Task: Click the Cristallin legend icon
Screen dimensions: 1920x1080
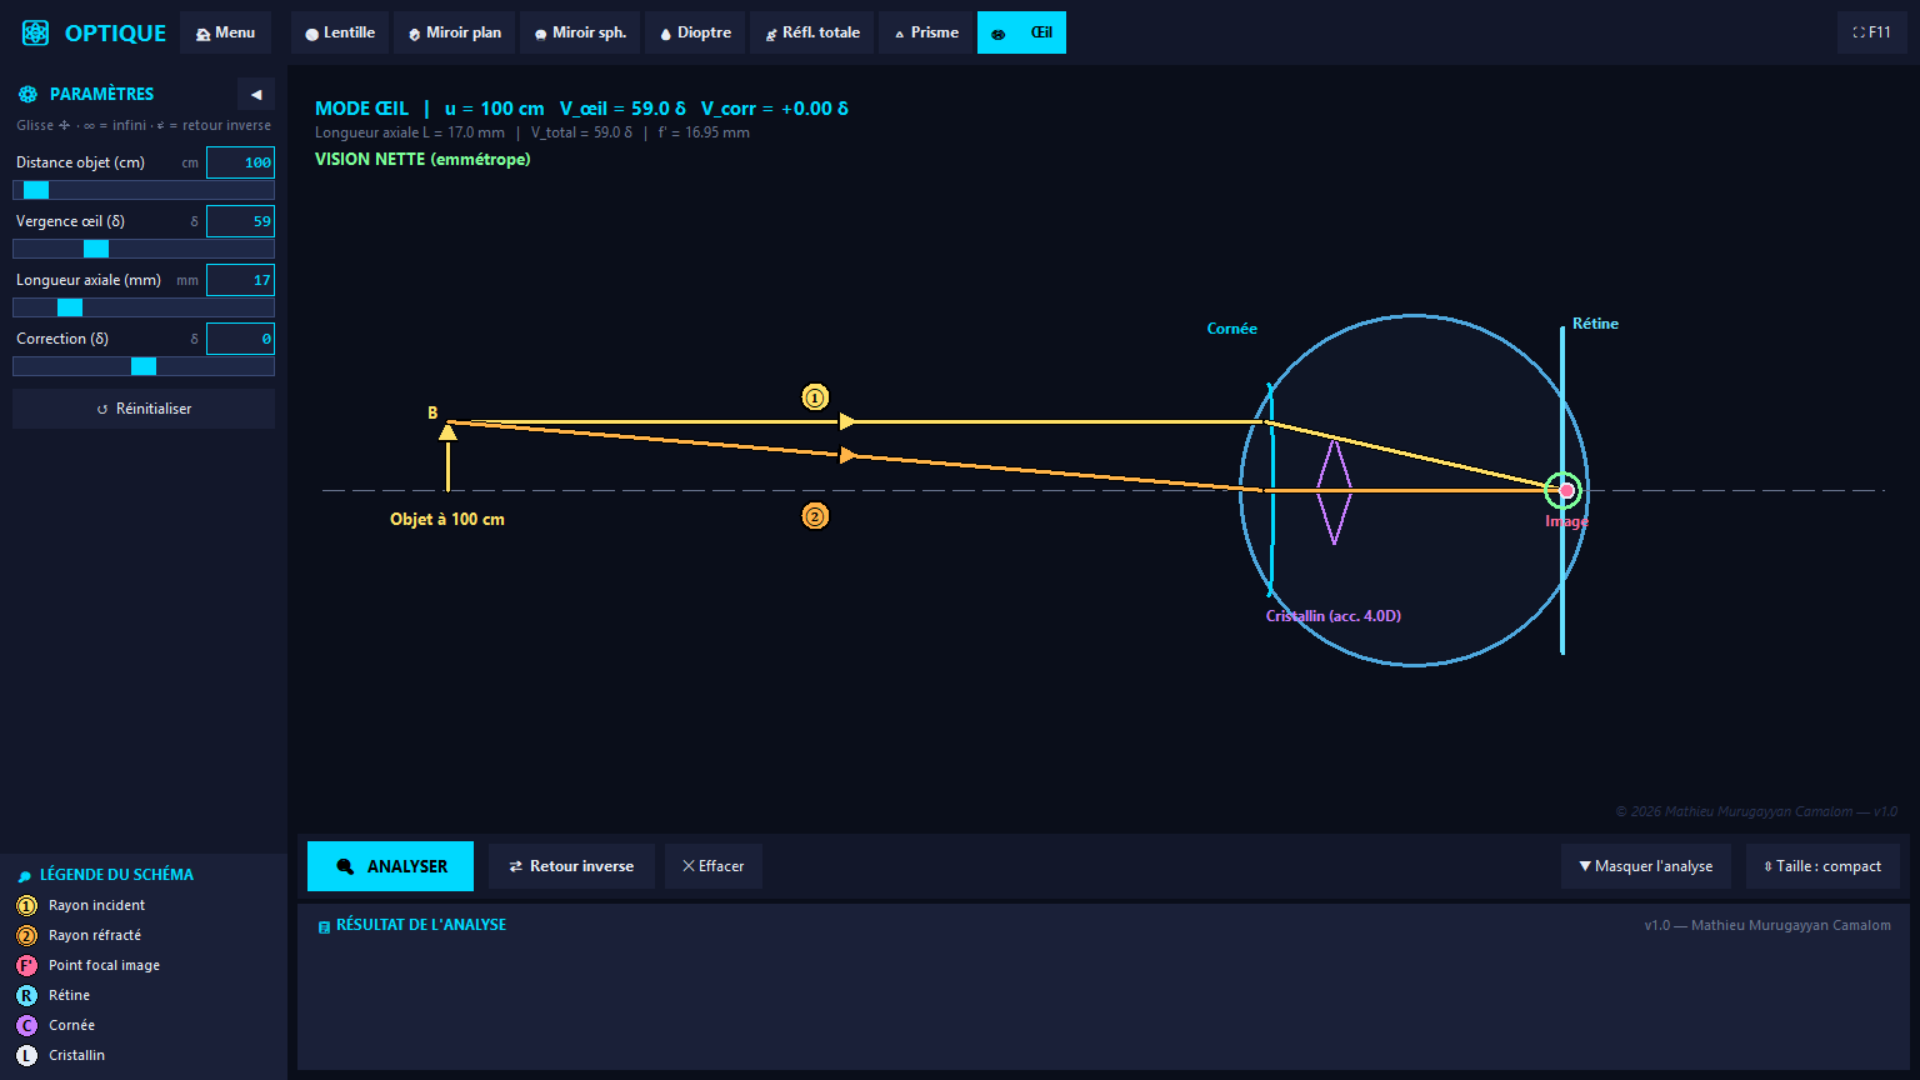Action: (27, 1056)
